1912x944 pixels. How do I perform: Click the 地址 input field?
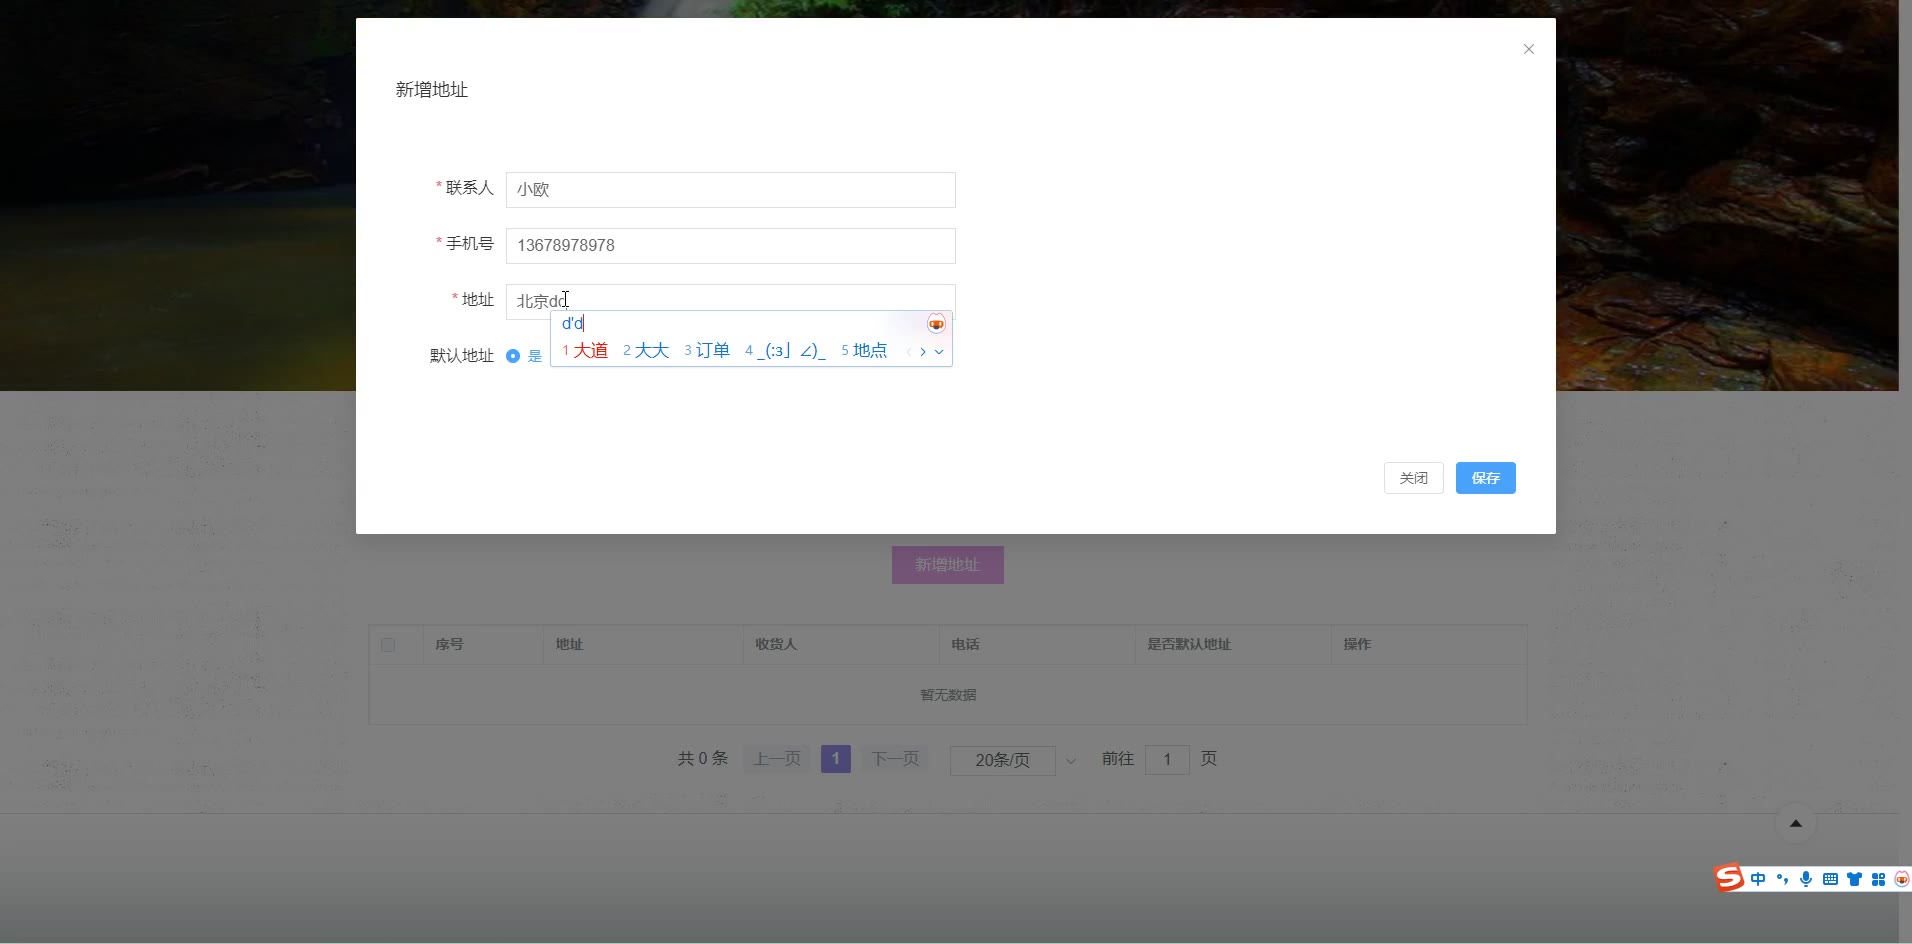click(731, 301)
